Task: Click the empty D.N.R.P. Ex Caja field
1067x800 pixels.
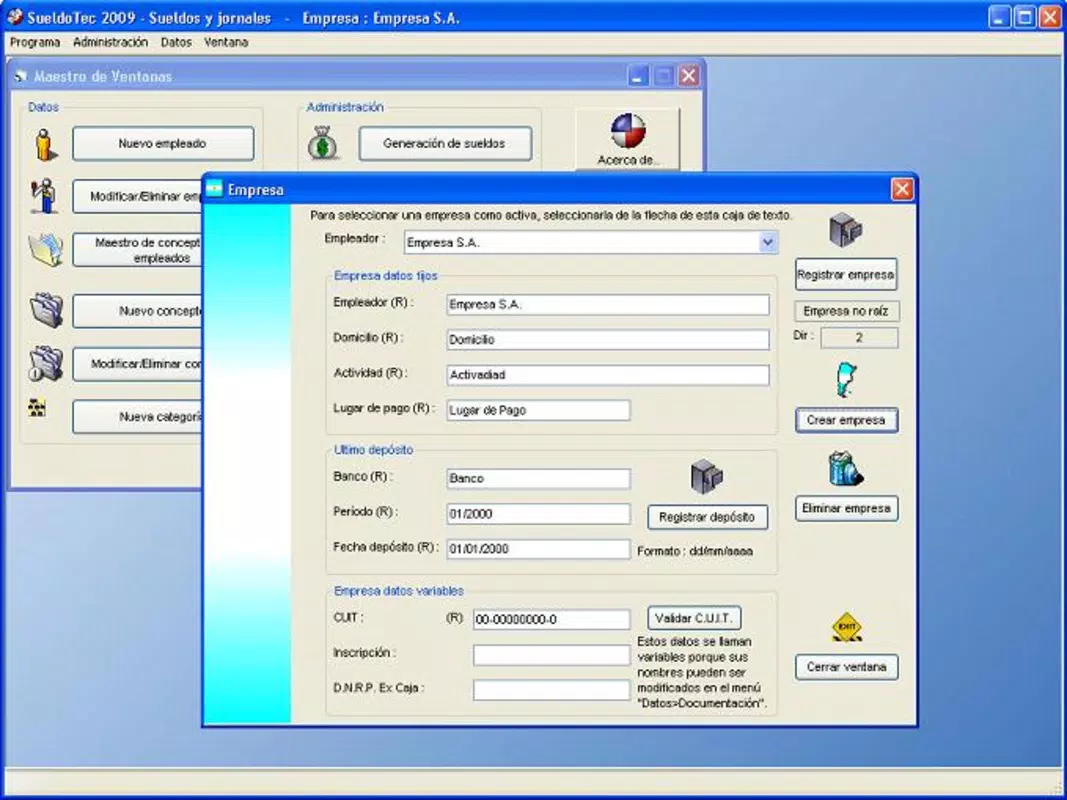Action: pyautogui.click(x=551, y=690)
